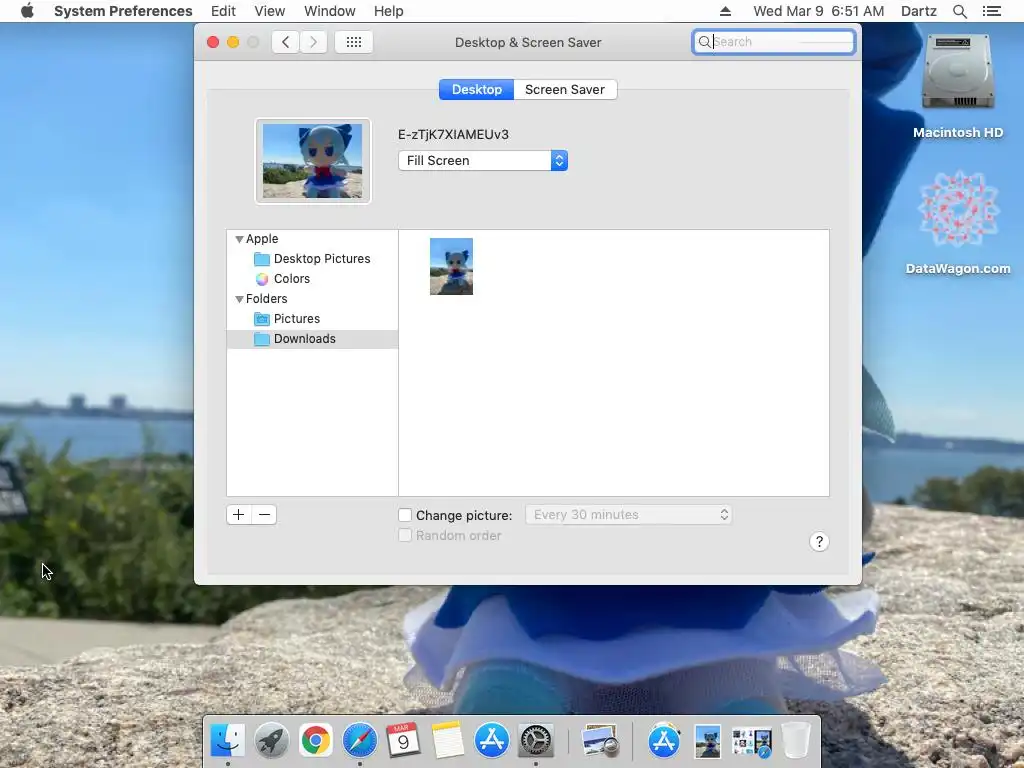Open Safari from the Dock
Screen dimensions: 1024x768
coord(360,741)
